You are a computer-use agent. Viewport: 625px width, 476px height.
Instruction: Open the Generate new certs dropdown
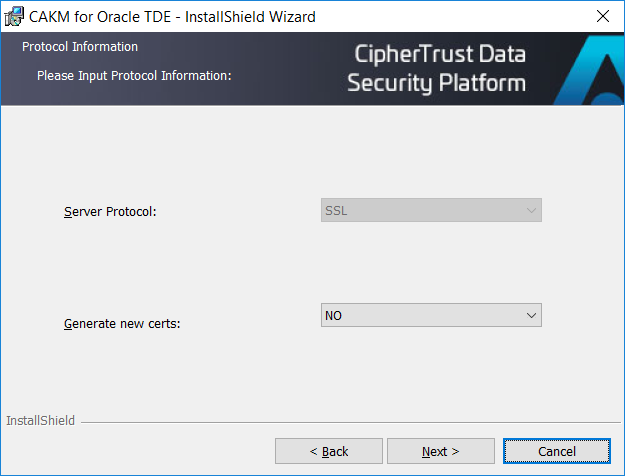[x=431, y=315]
